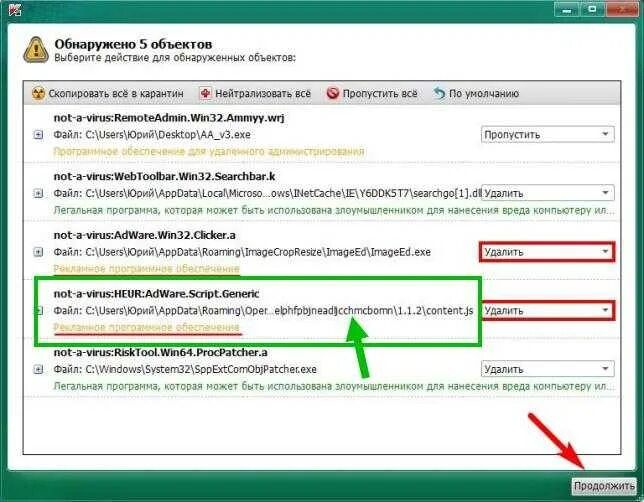
Task: Open action dropdown for AA_v3.exe
Action: [547, 134]
